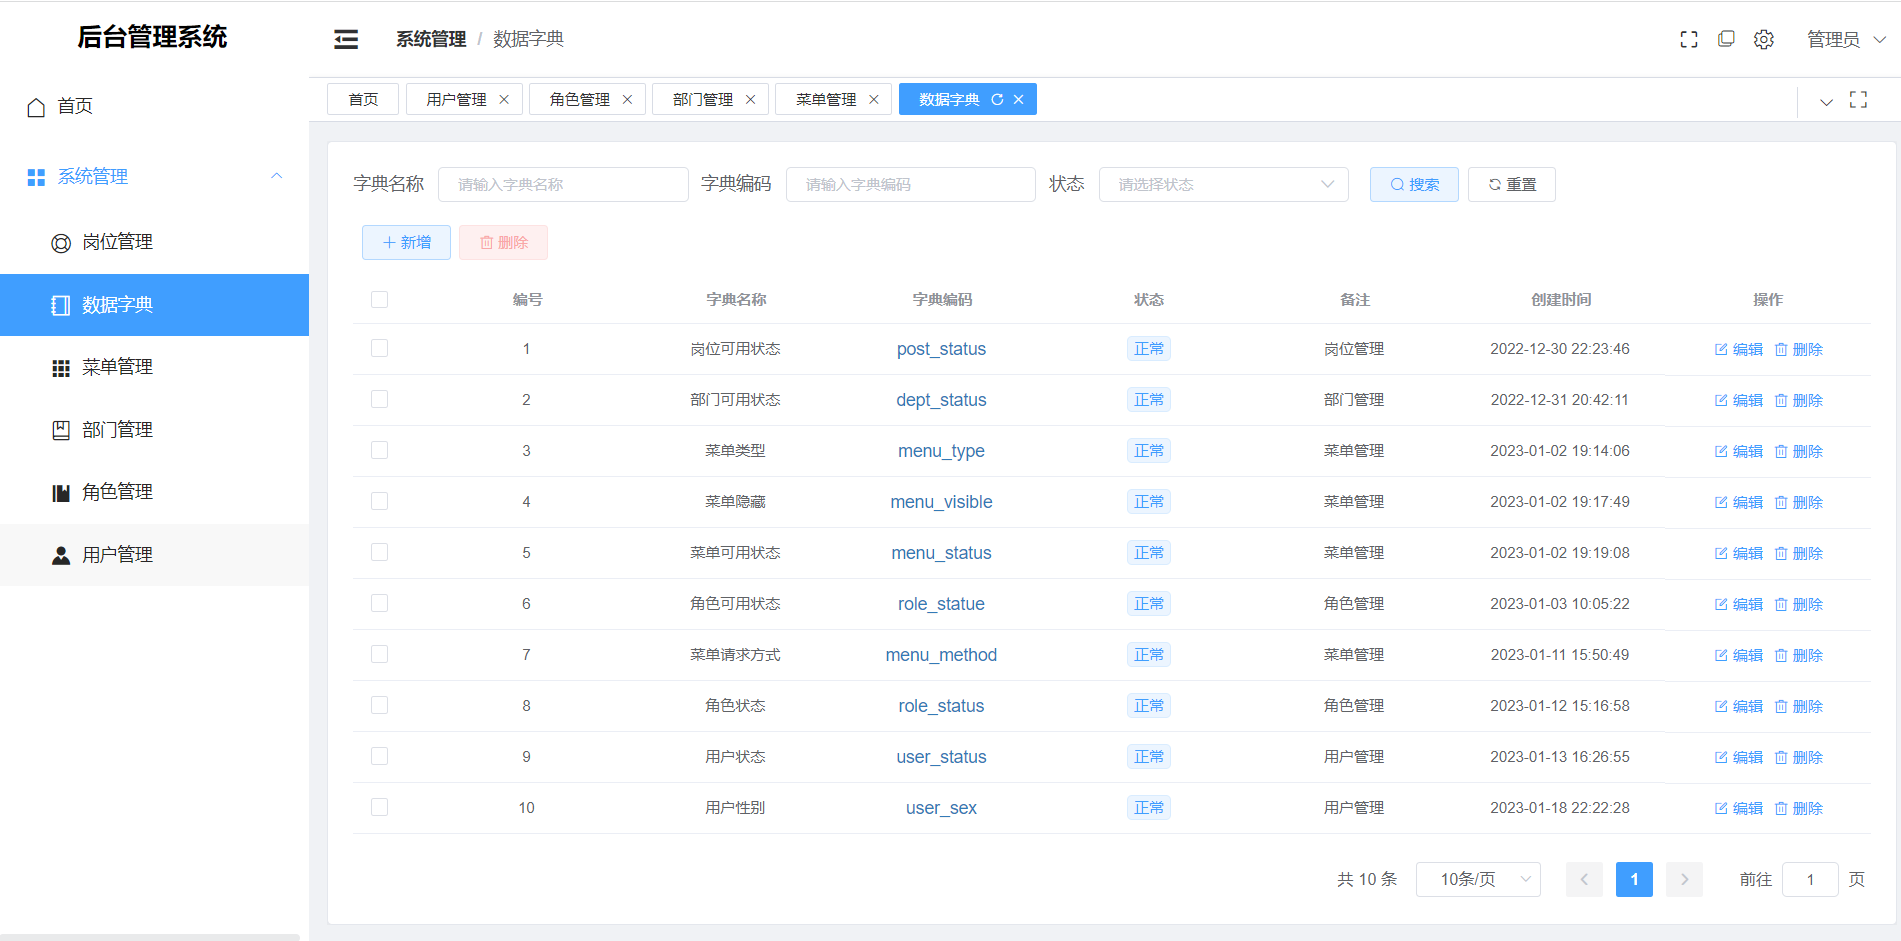Toggle fullscreen mode icon in header
This screenshot has width=1901, height=941.
click(1689, 39)
